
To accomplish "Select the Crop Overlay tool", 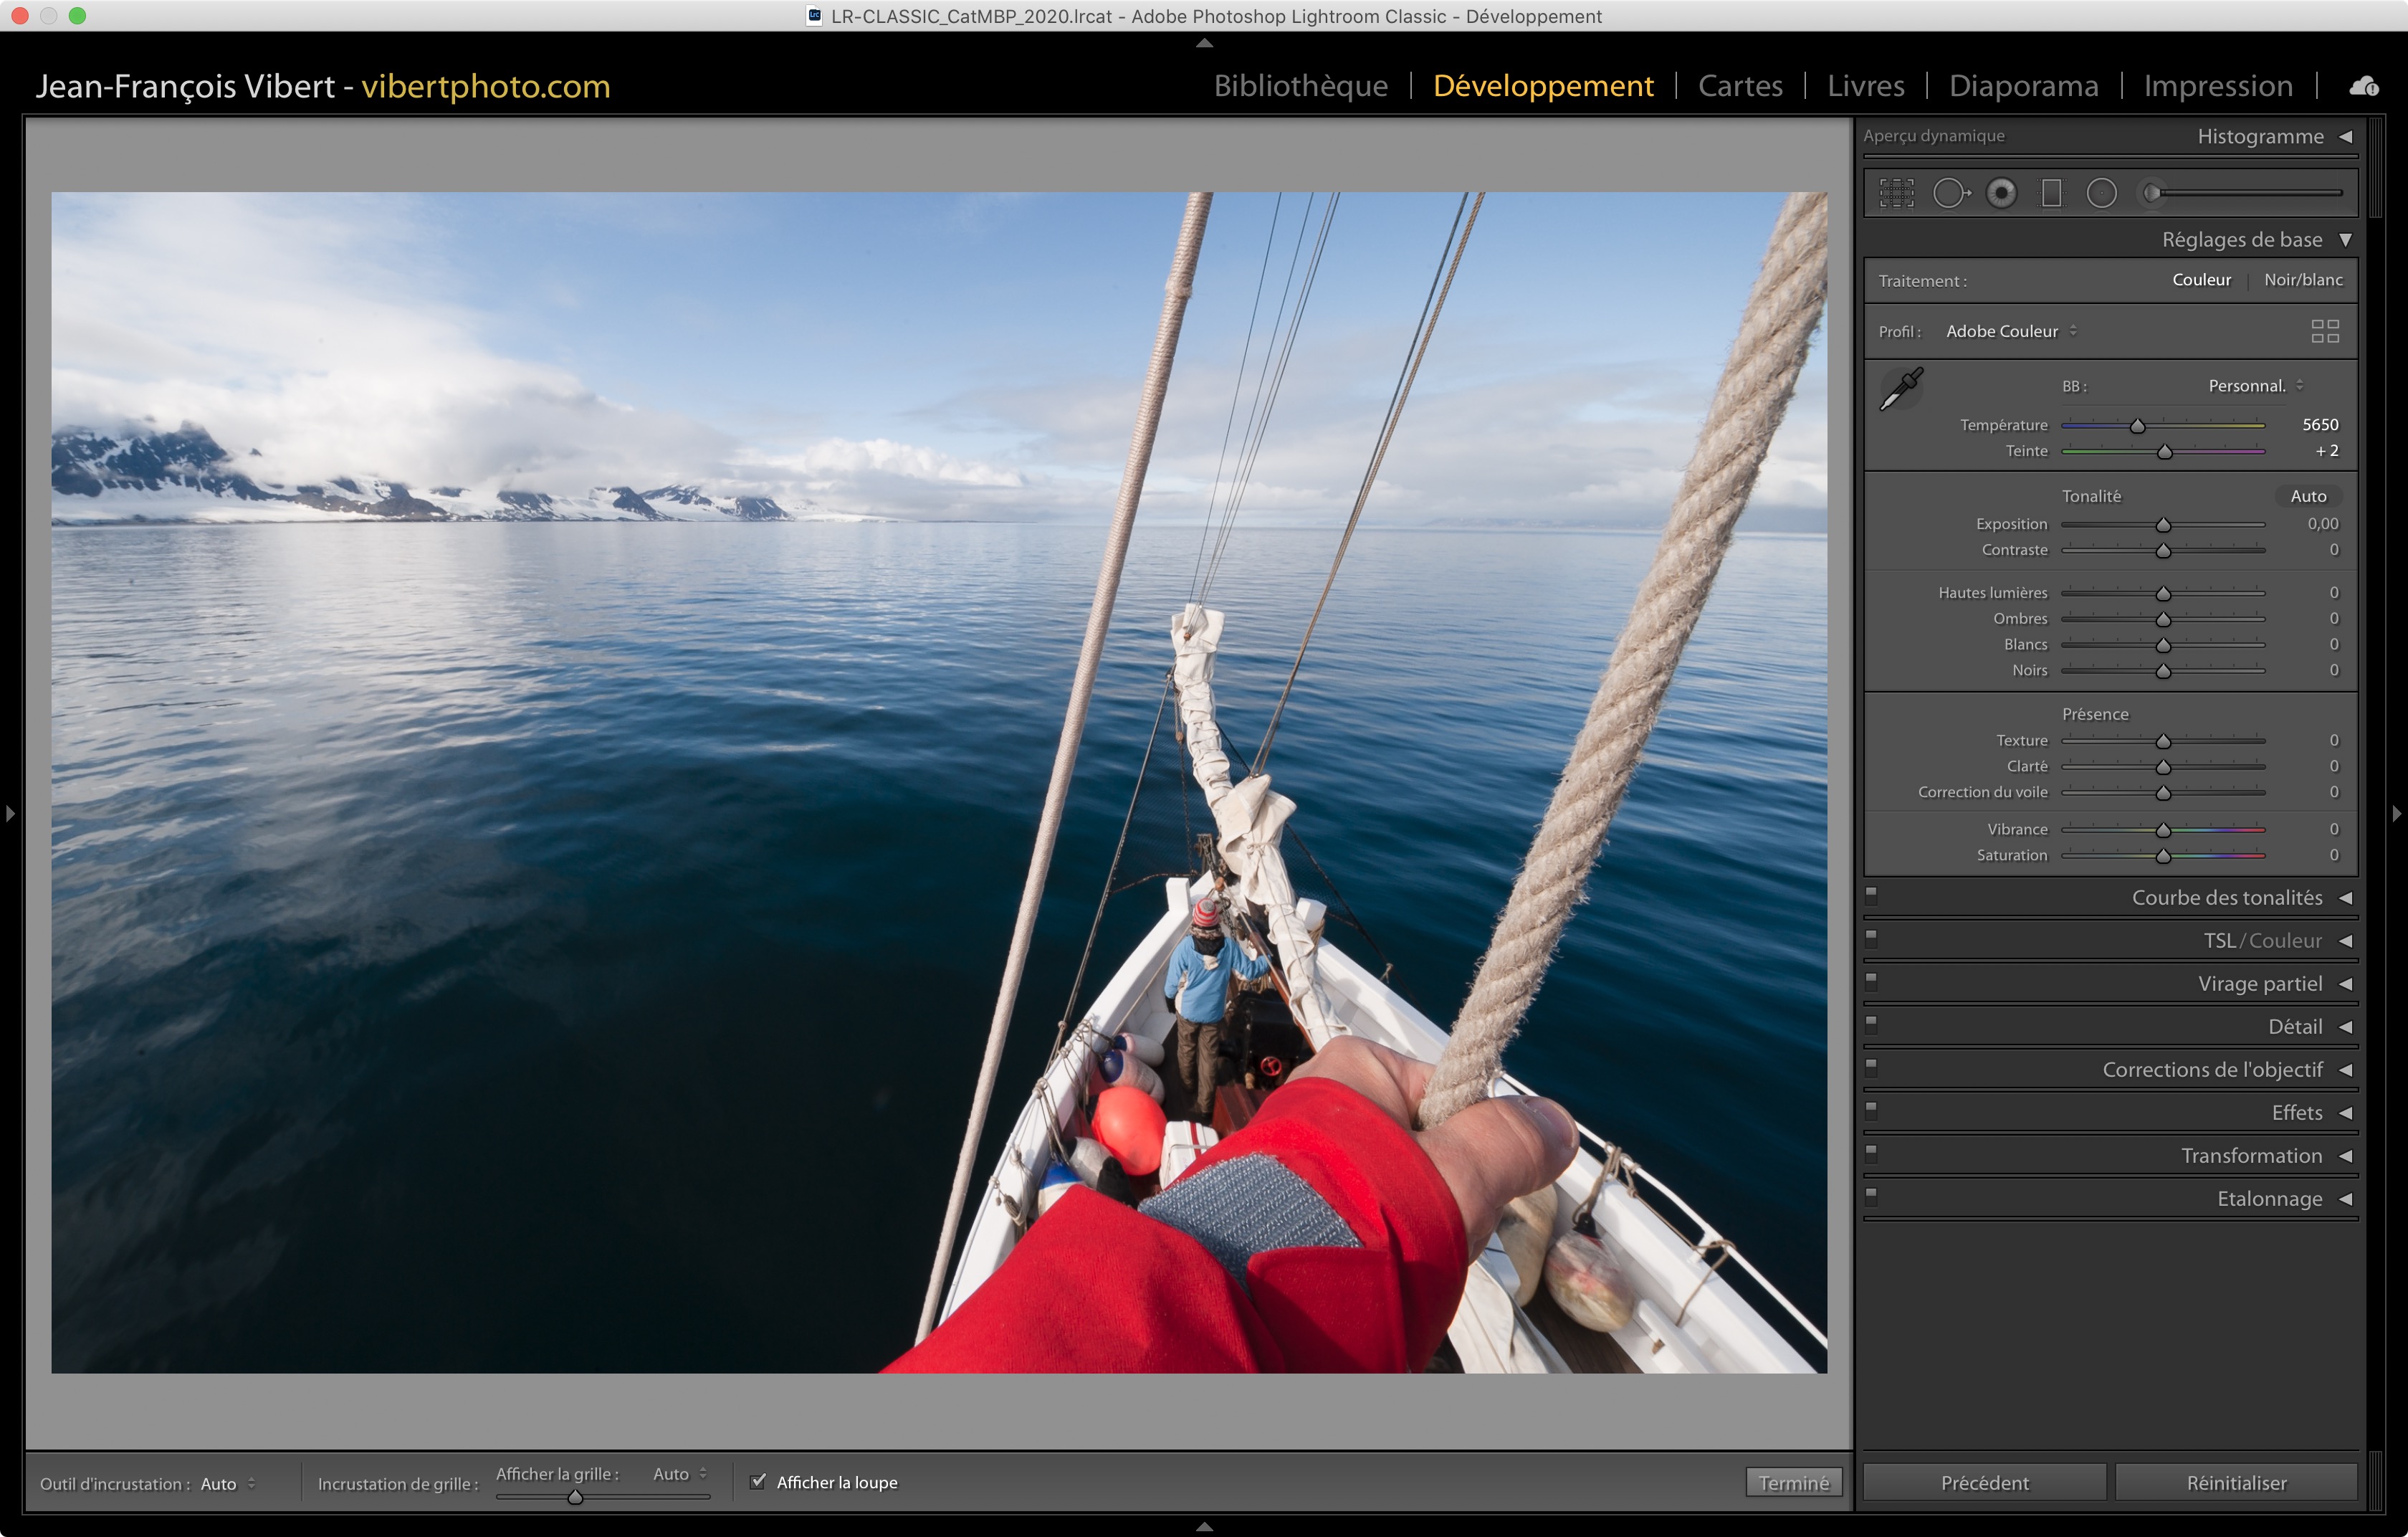I will [1896, 193].
